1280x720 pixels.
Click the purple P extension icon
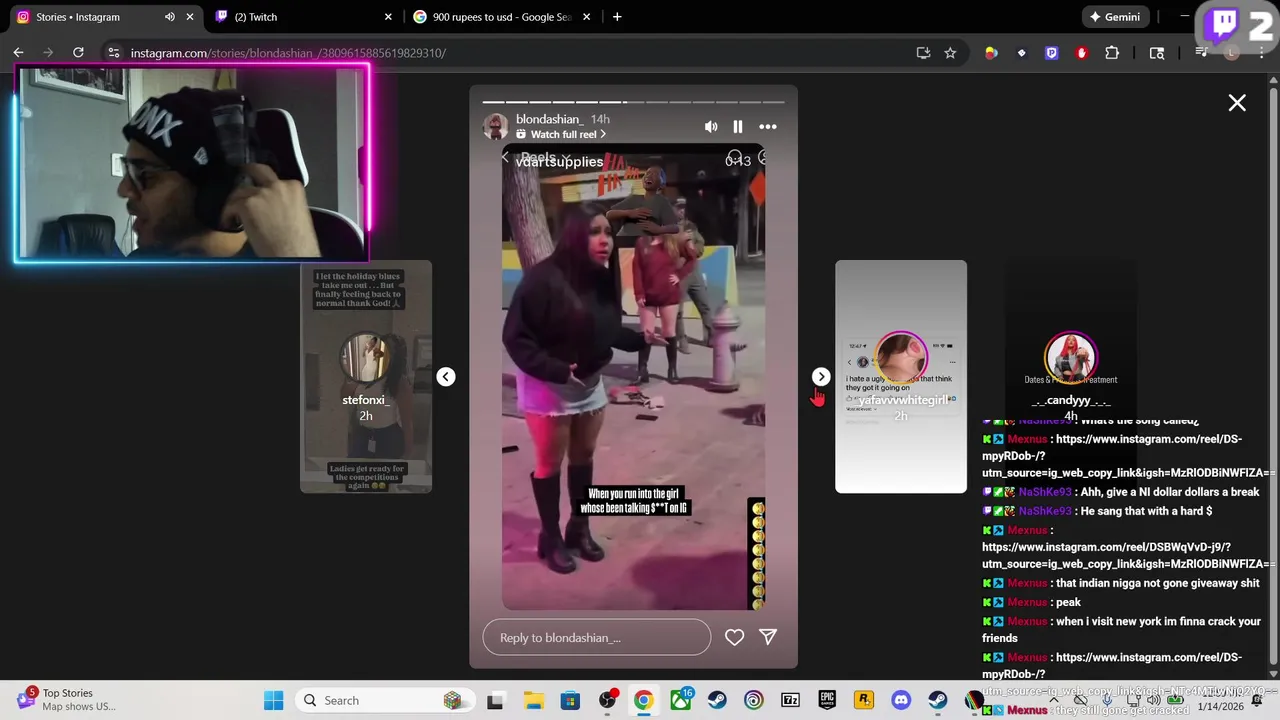point(1051,53)
